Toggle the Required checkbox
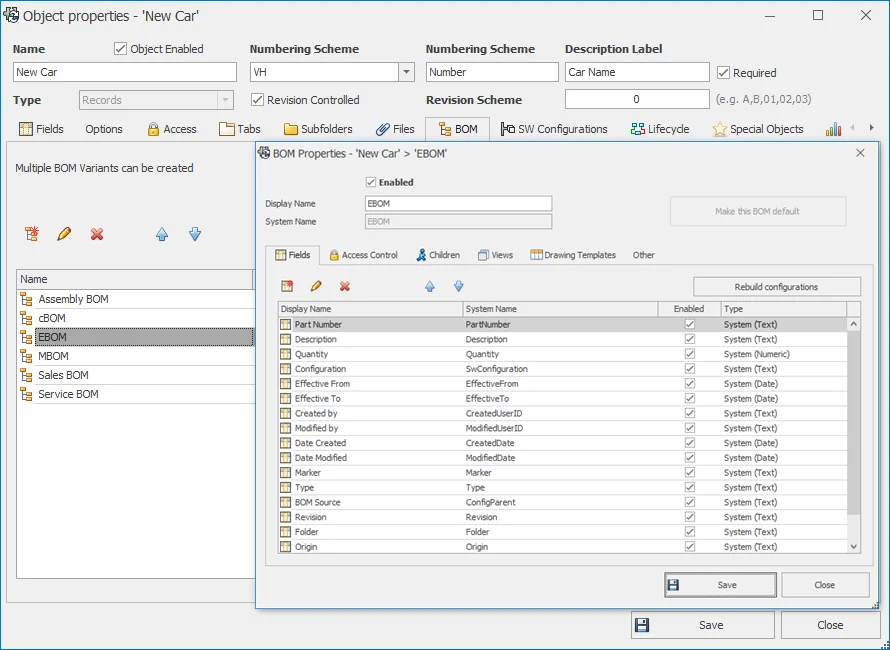Screen dimensions: 890x650 coord(724,73)
